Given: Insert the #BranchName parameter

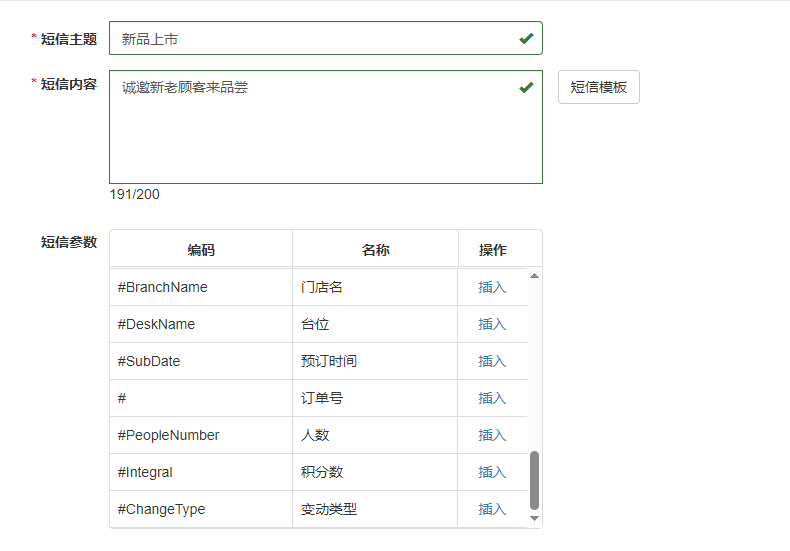Looking at the screenshot, I should pyautogui.click(x=492, y=287).
